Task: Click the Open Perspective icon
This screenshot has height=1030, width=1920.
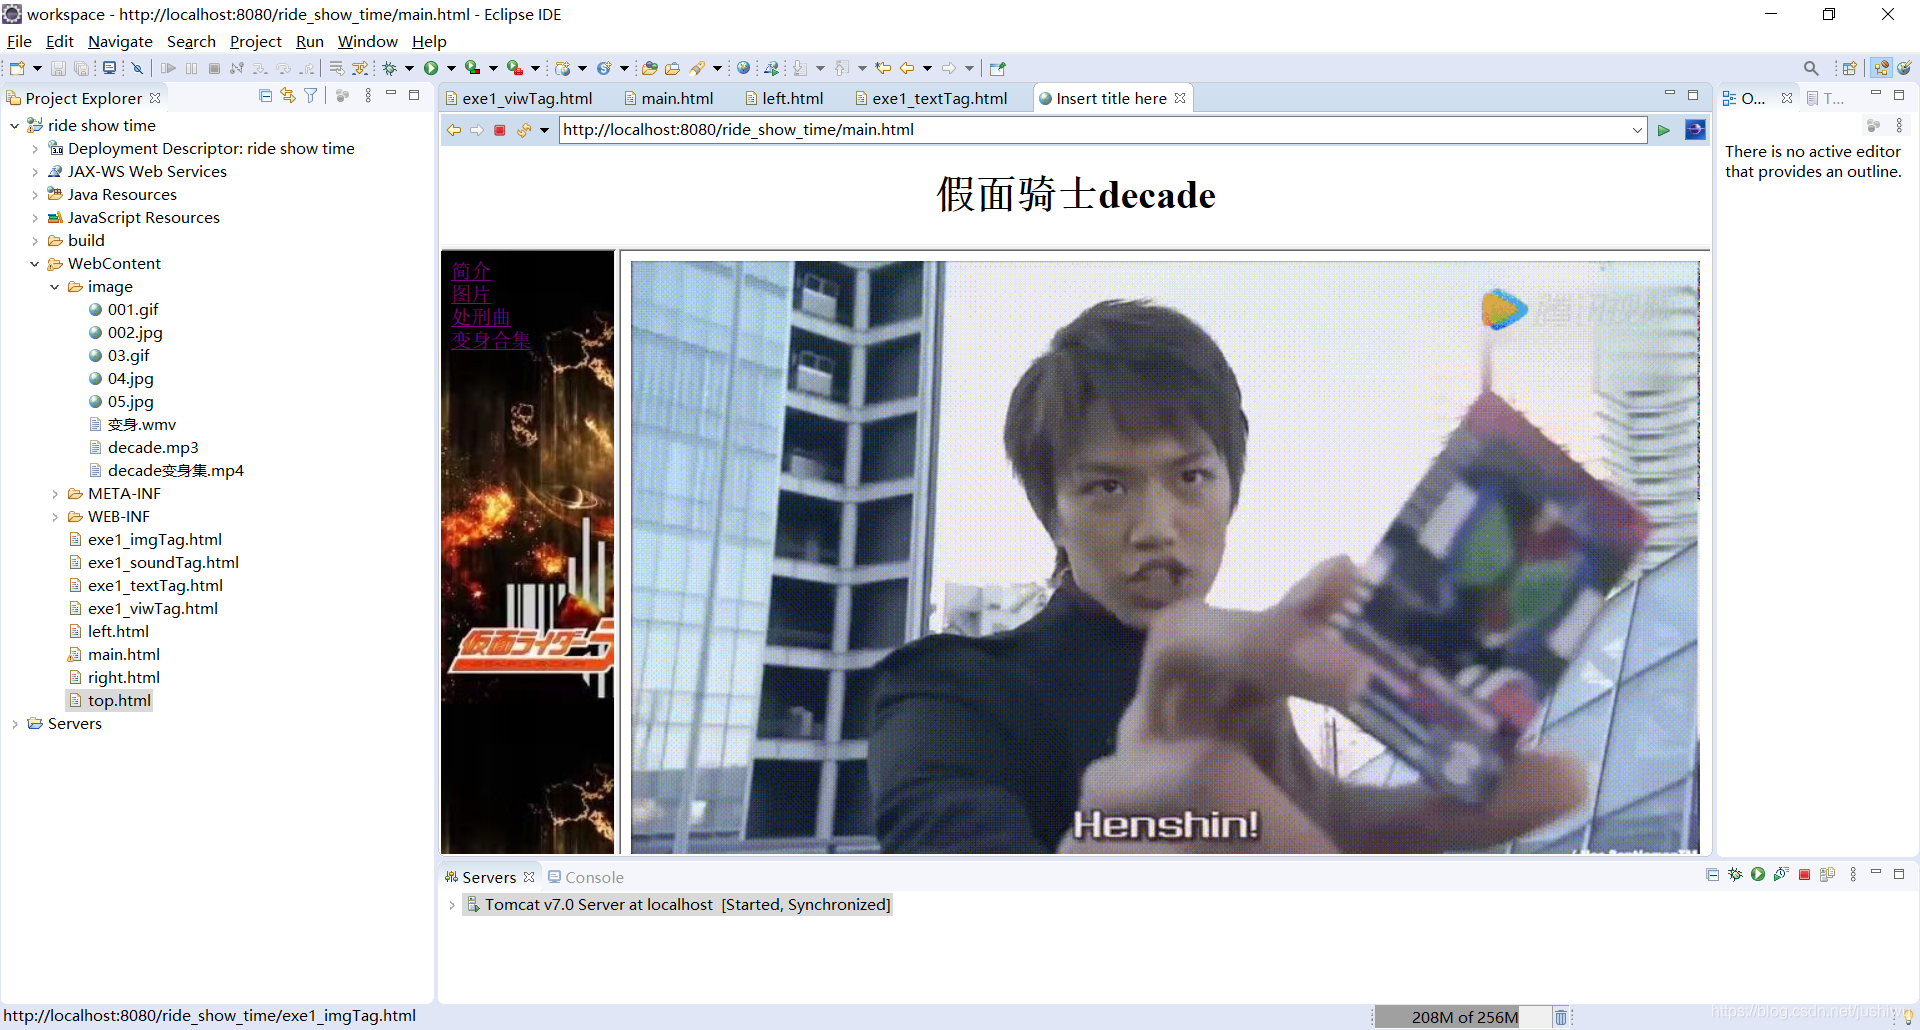Action: pyautogui.click(x=1849, y=68)
